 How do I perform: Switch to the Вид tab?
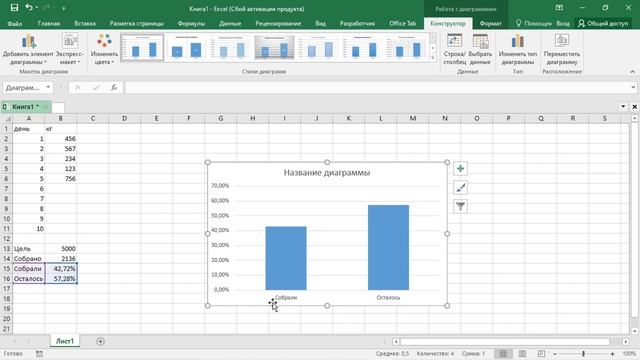(x=320, y=23)
